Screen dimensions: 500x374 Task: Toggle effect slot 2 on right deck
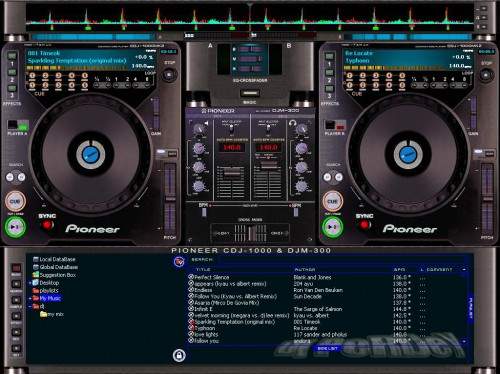(329, 72)
